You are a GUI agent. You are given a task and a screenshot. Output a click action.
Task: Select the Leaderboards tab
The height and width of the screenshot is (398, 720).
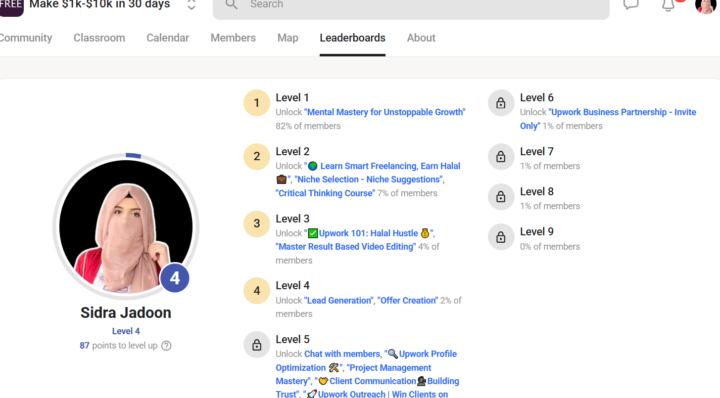point(352,38)
